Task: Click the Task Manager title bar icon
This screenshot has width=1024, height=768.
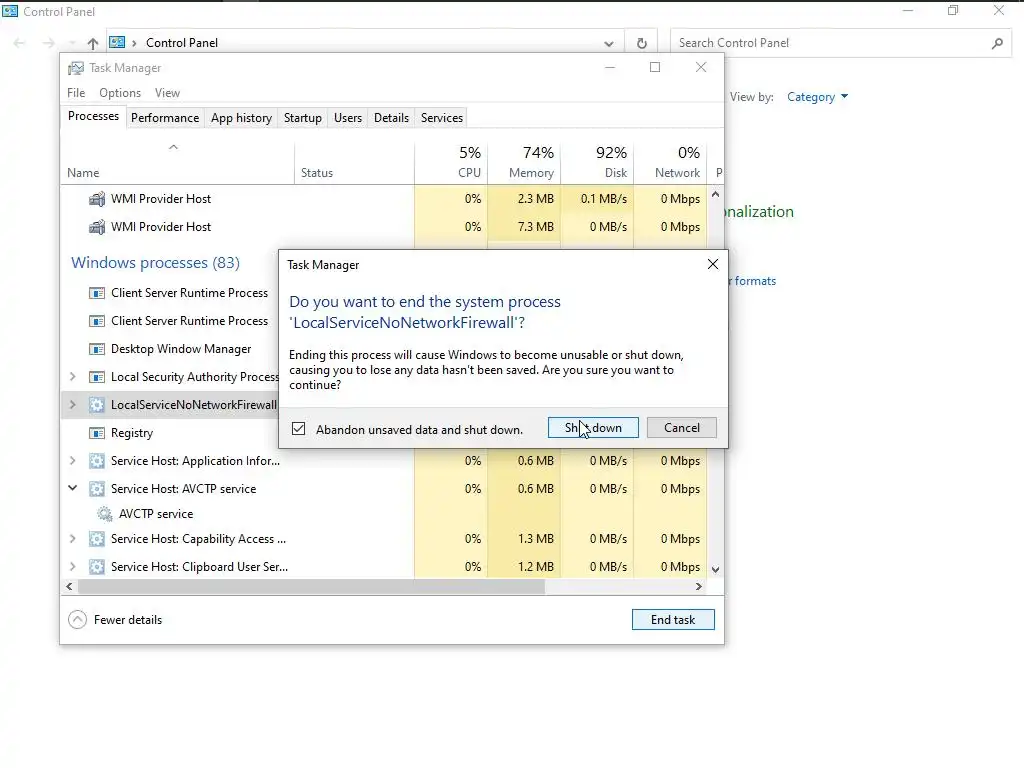Action: [x=76, y=68]
